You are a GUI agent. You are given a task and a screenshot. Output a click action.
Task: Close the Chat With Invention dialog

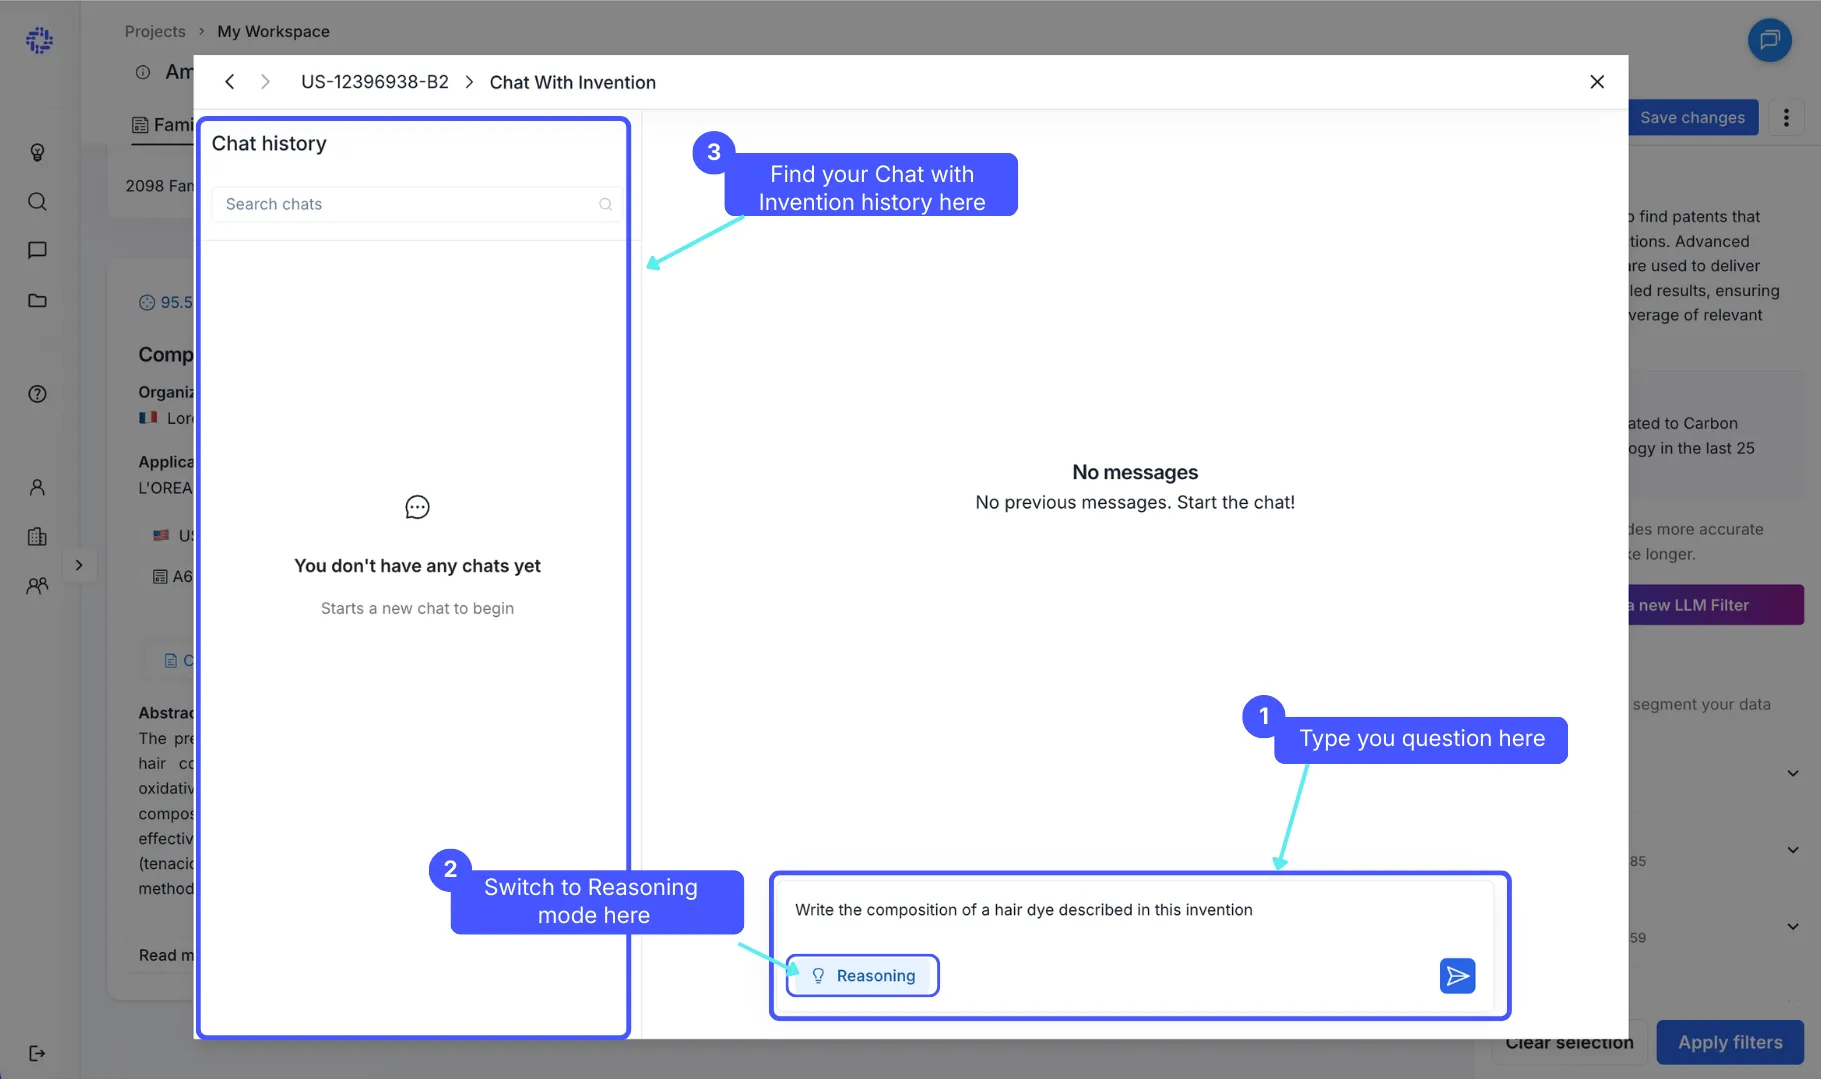click(x=1597, y=82)
